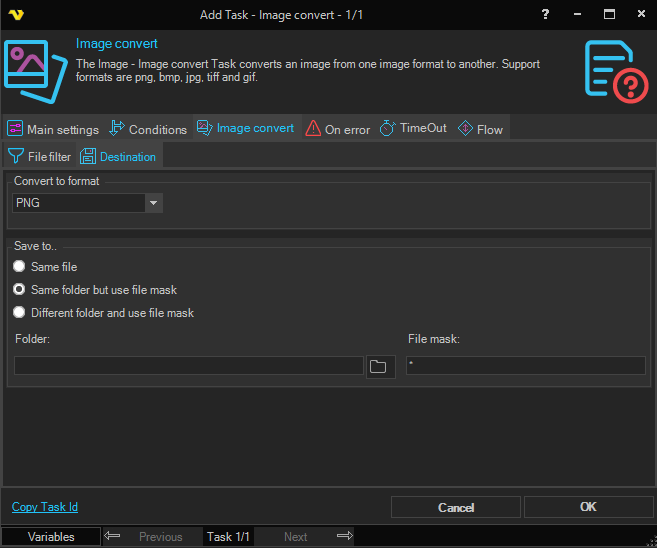
Task: Select Same folder but use file mask
Action: [x=20, y=290]
